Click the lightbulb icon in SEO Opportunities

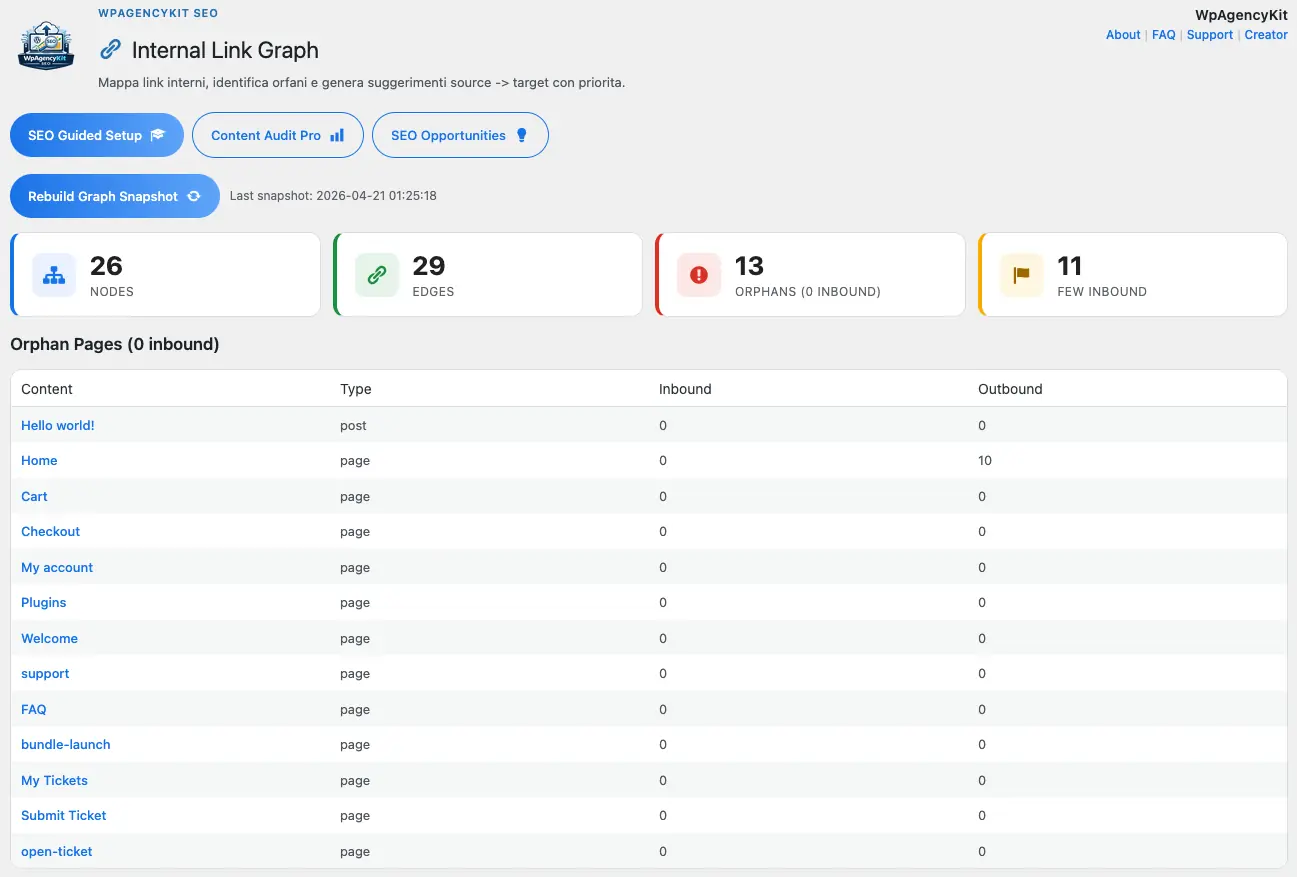(521, 135)
